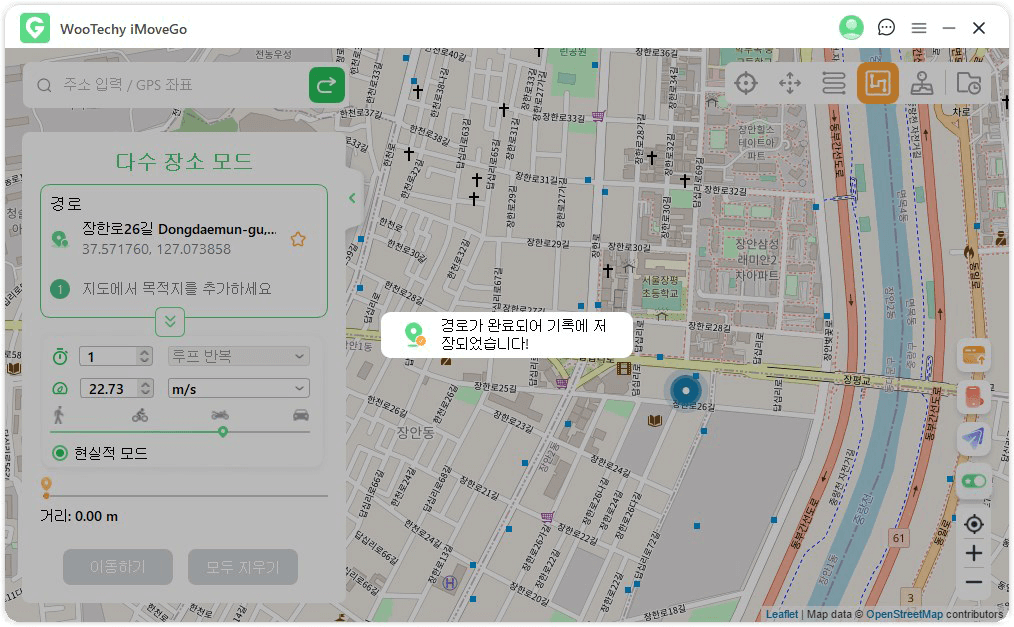The image size is (1014, 627).
Task: Open the m/s speed unit dropdown
Action: point(238,388)
